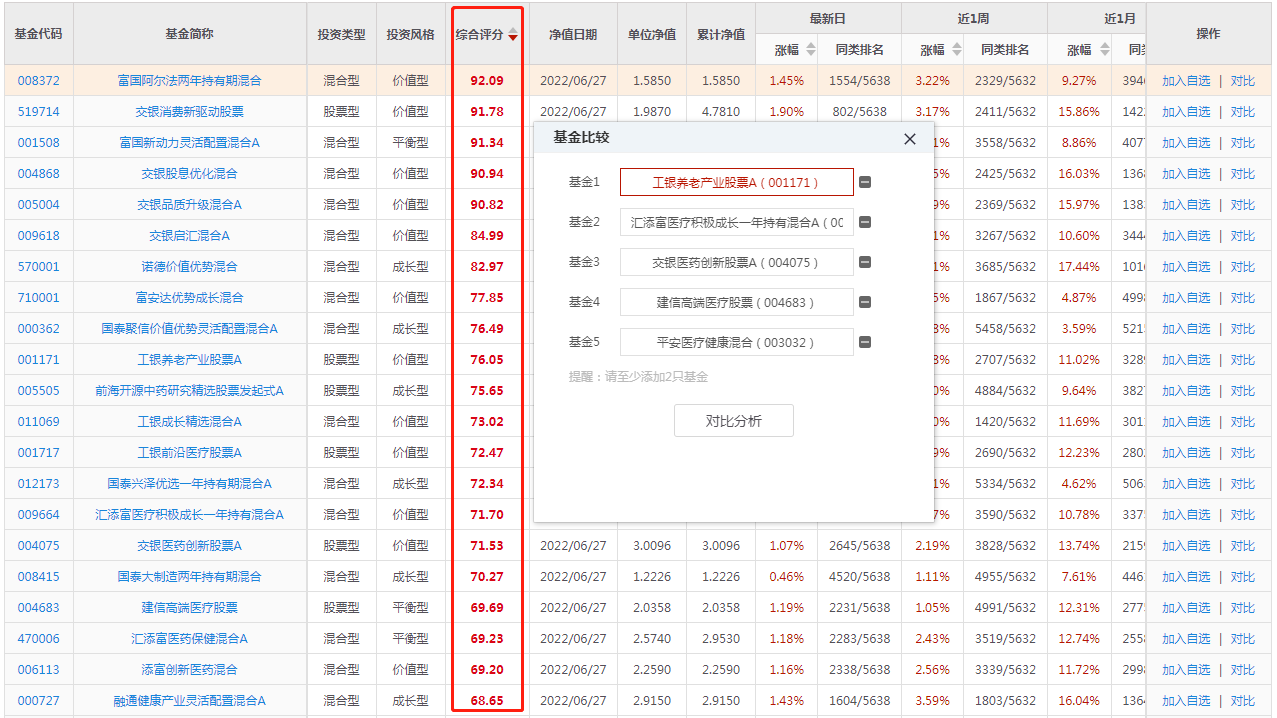The height and width of the screenshot is (718, 1277).
Task: Open fund 国泰聚信价值优势灵活配置混合A
Action: [189, 329]
